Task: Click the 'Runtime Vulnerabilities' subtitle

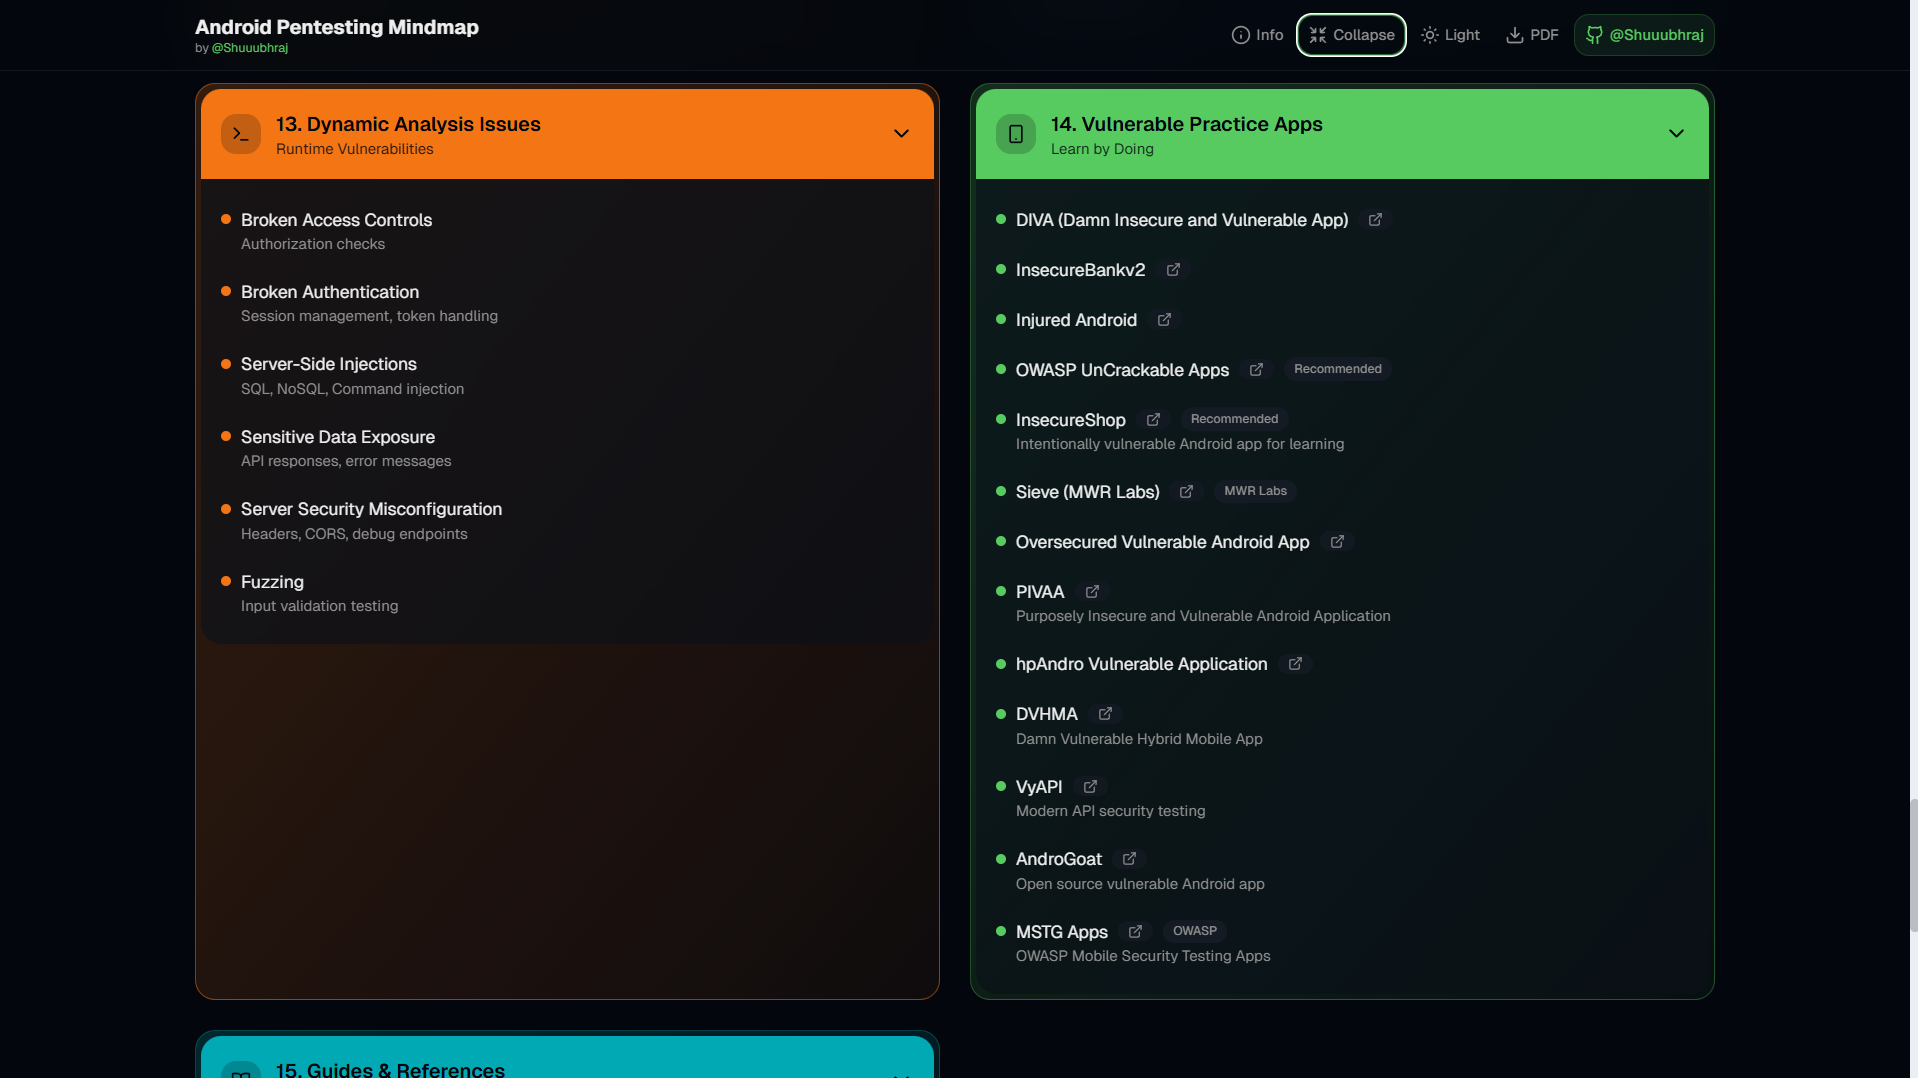Action: pos(354,149)
